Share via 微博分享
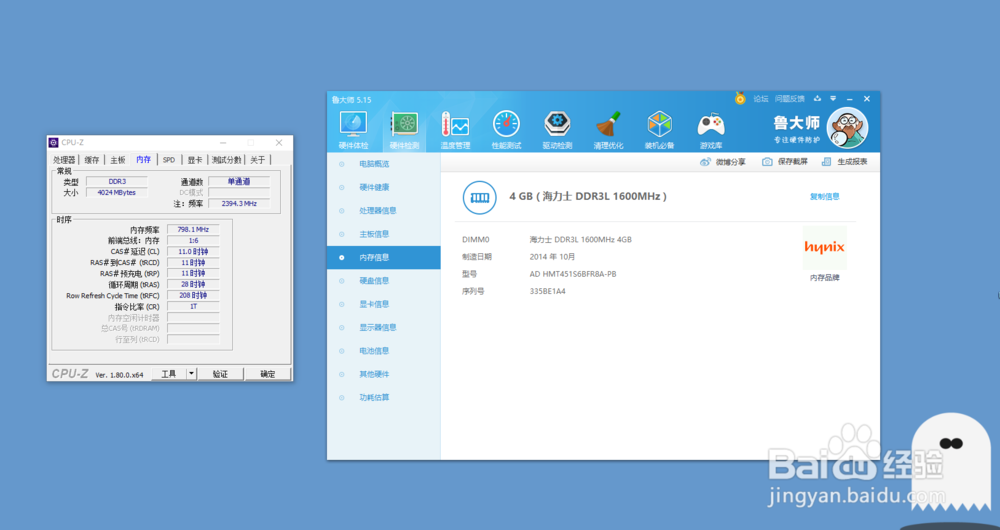The image size is (1000, 530). pos(723,162)
